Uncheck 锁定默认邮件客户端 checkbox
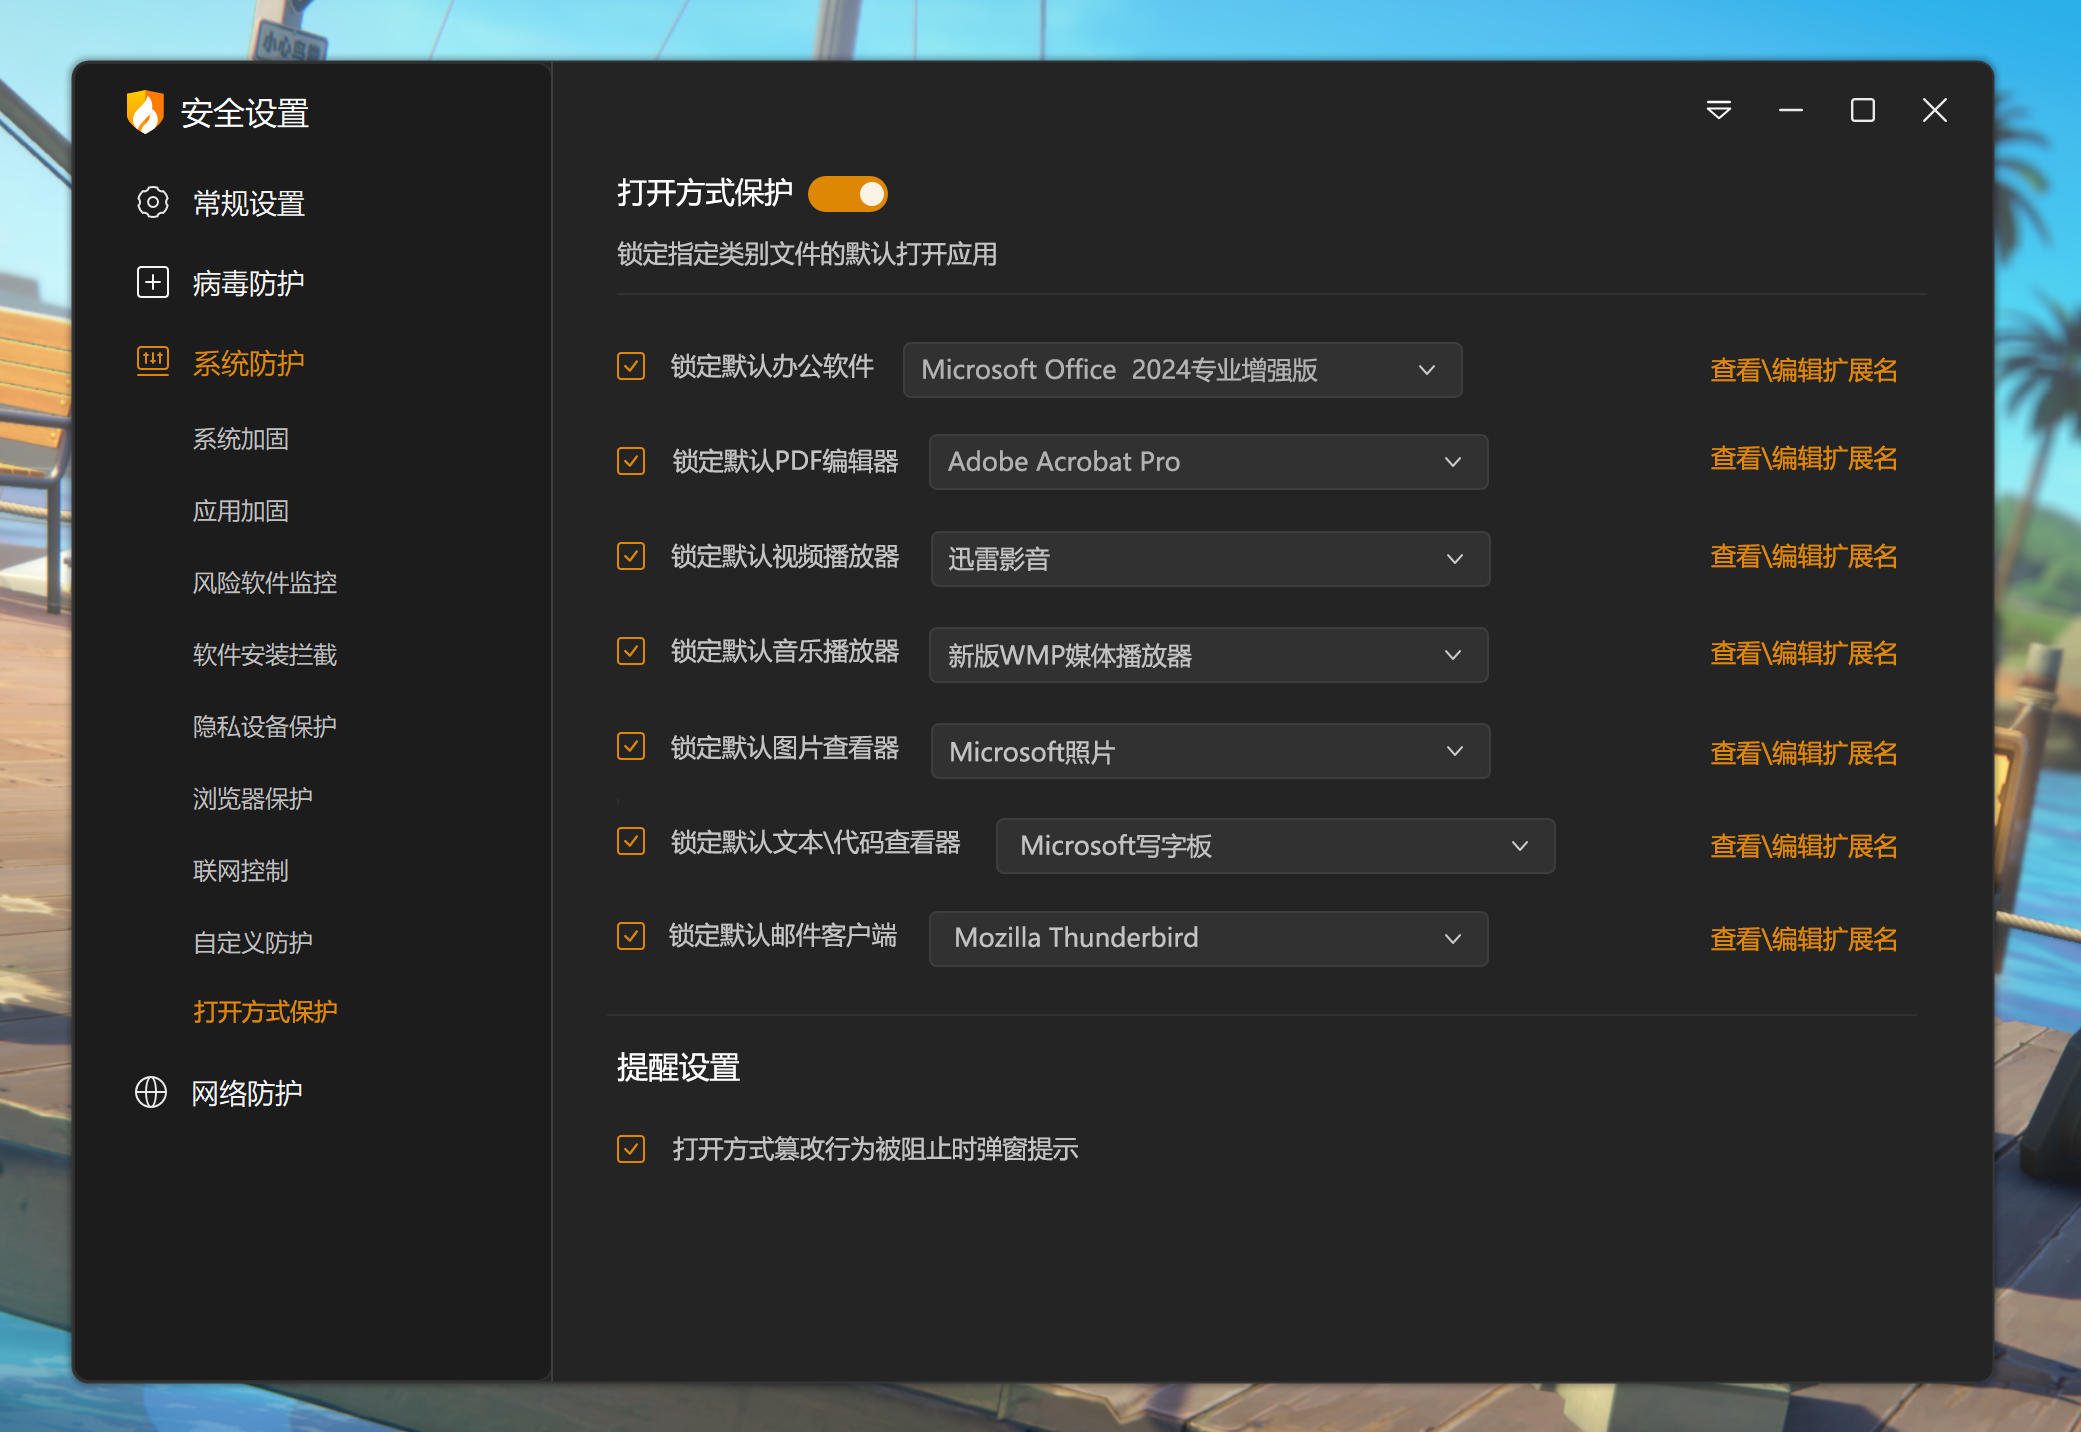Image resolution: width=2081 pixels, height=1432 pixels. (x=631, y=936)
